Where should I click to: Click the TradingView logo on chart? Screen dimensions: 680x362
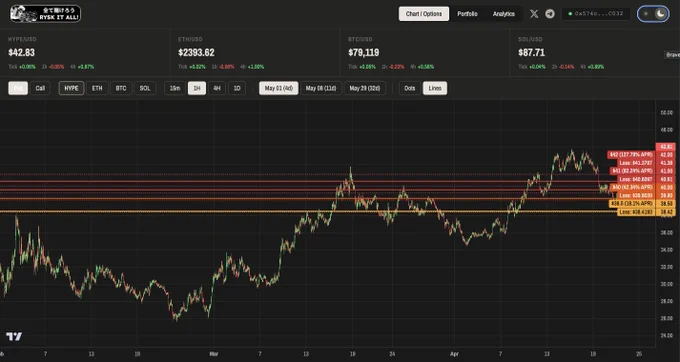coord(14,336)
